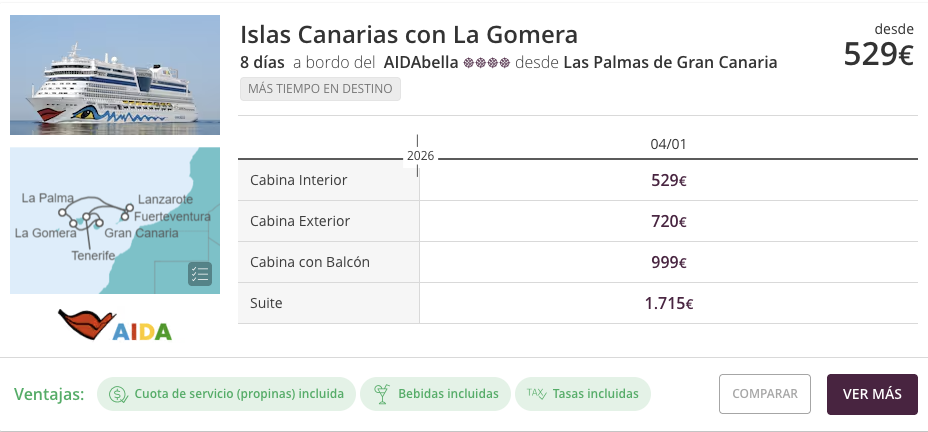Screen dimensions: 928x432
Task: Click the Bebidas incluidas advantage badge
Action: click(x=435, y=394)
